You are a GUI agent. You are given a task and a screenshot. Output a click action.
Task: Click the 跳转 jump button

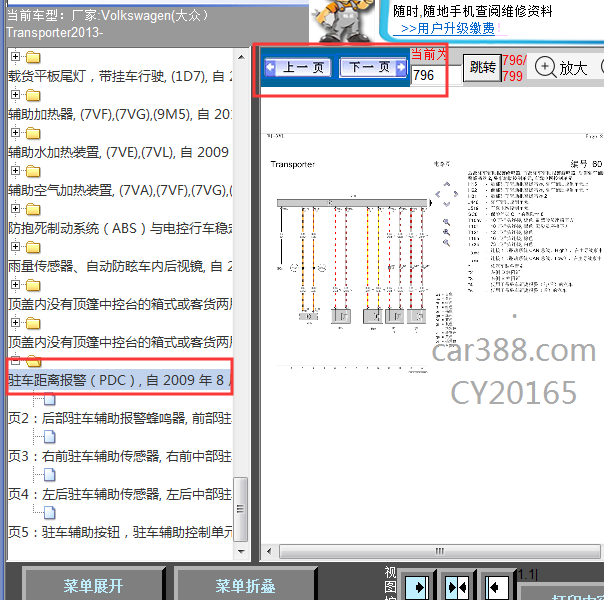click(x=482, y=68)
